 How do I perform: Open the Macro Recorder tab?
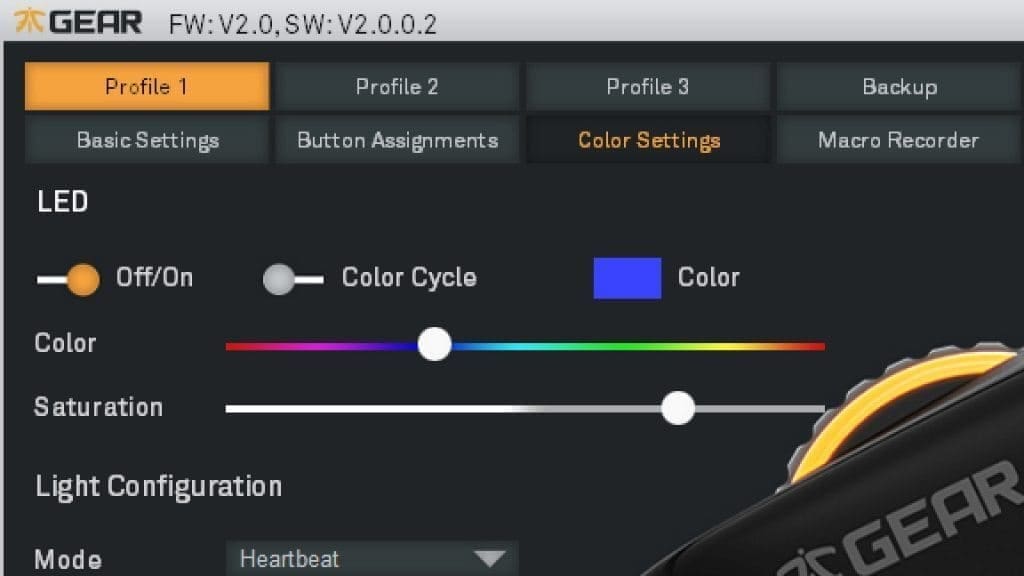[x=899, y=140]
